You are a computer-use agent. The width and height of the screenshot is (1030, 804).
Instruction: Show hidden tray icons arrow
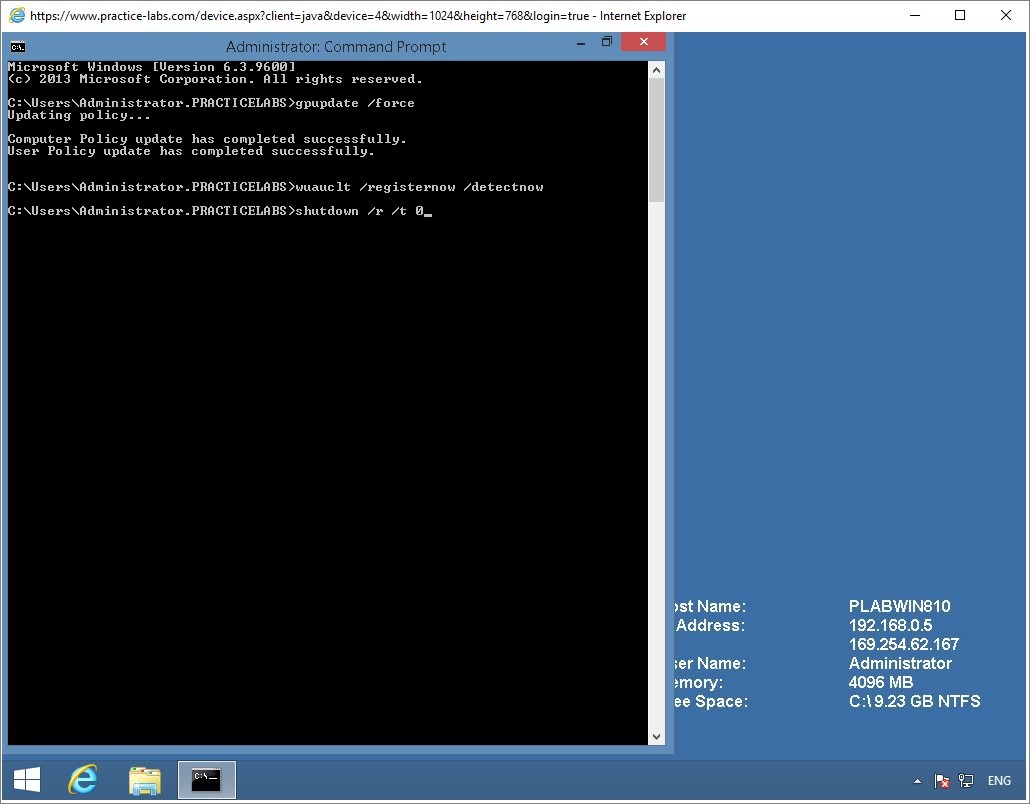coord(917,781)
